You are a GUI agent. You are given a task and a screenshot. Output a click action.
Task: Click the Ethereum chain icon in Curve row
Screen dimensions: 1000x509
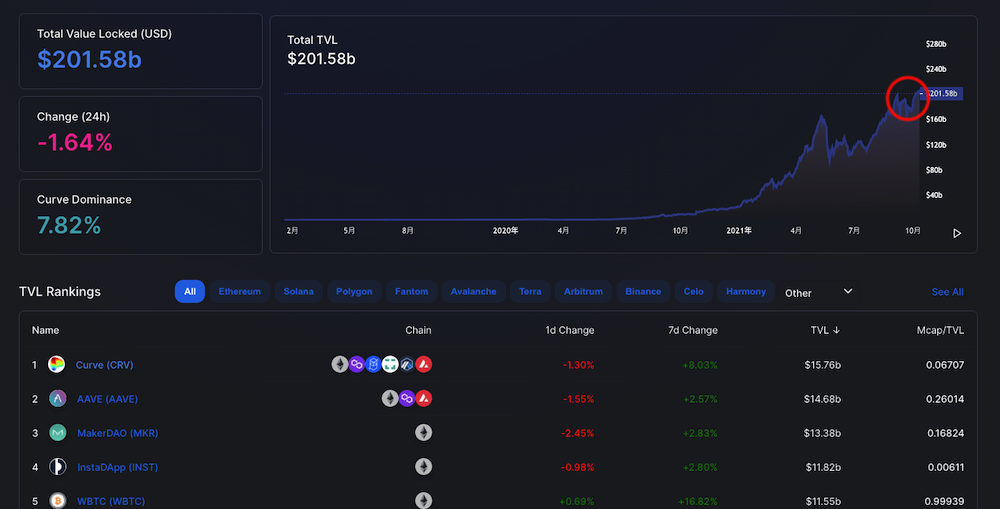pos(340,364)
